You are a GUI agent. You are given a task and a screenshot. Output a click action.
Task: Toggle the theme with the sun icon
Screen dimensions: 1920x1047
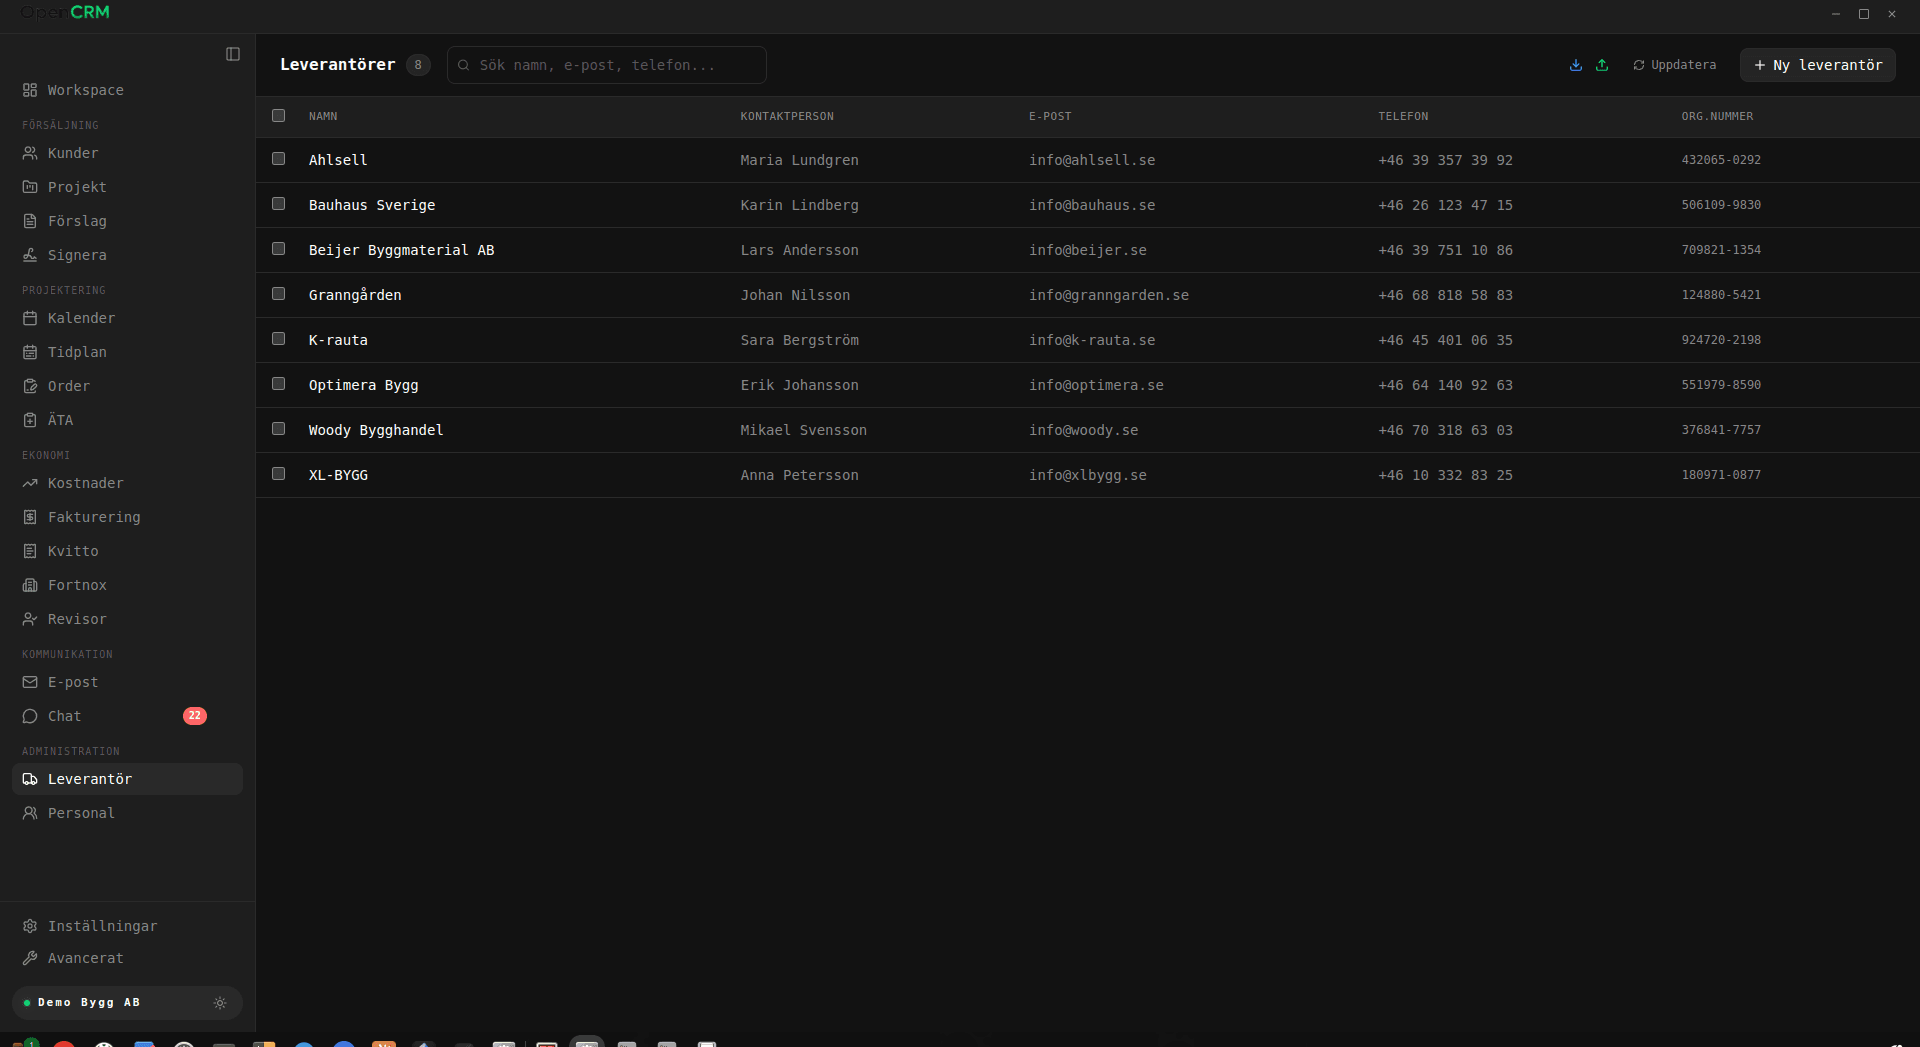220,1003
